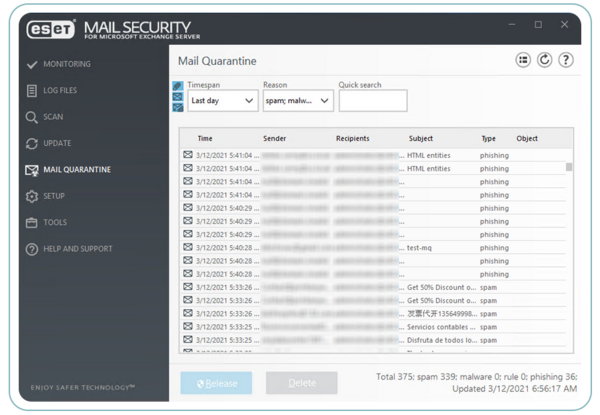Image resolution: width=600 pixels, height=415 pixels.
Task: Click the Scan magnifier icon
Action: tap(31, 117)
